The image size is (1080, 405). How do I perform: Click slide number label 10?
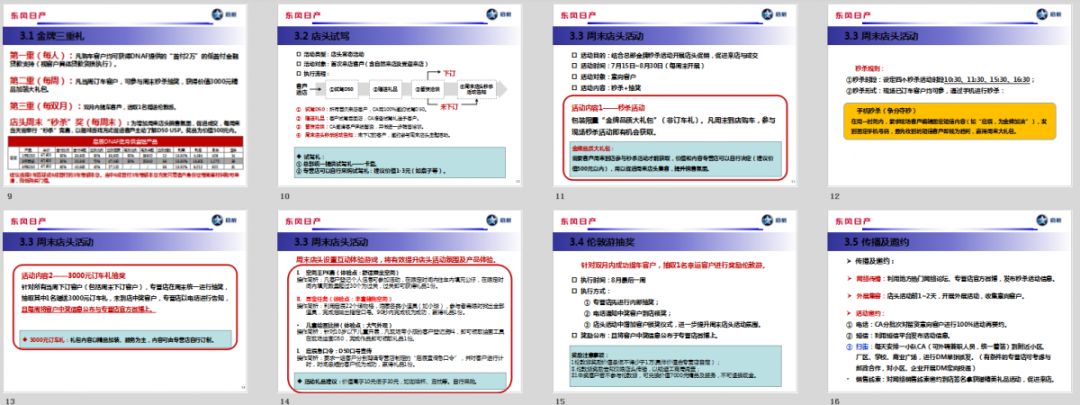pos(284,196)
